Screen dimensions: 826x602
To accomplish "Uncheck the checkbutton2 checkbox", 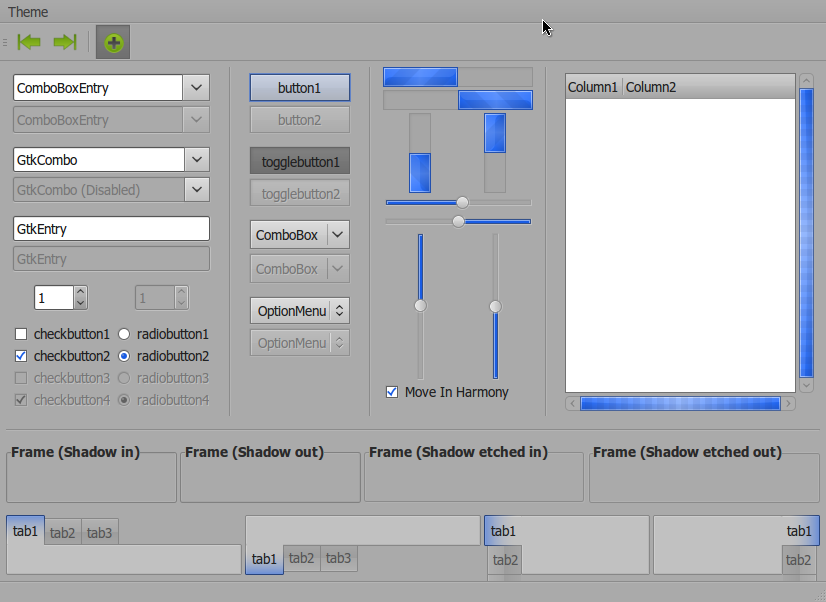I will (x=21, y=356).
